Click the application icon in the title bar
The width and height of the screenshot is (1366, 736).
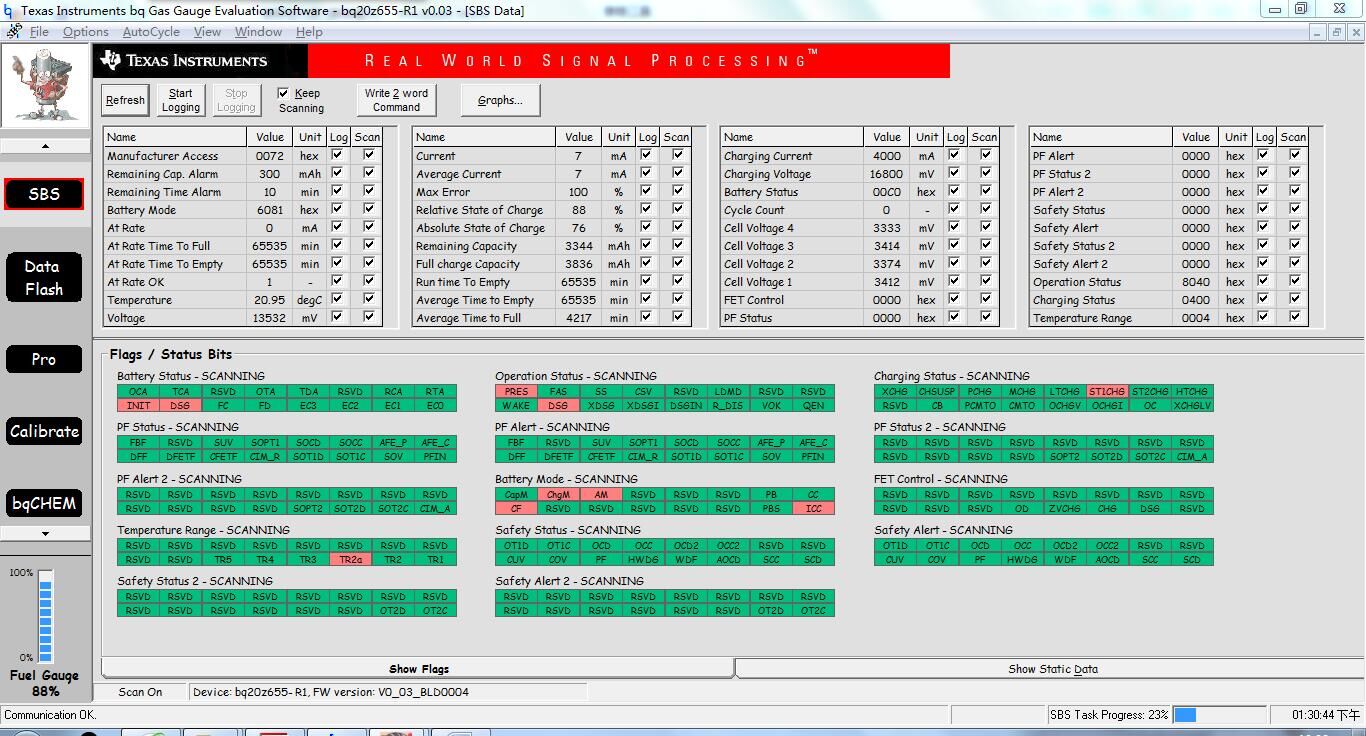(9, 10)
